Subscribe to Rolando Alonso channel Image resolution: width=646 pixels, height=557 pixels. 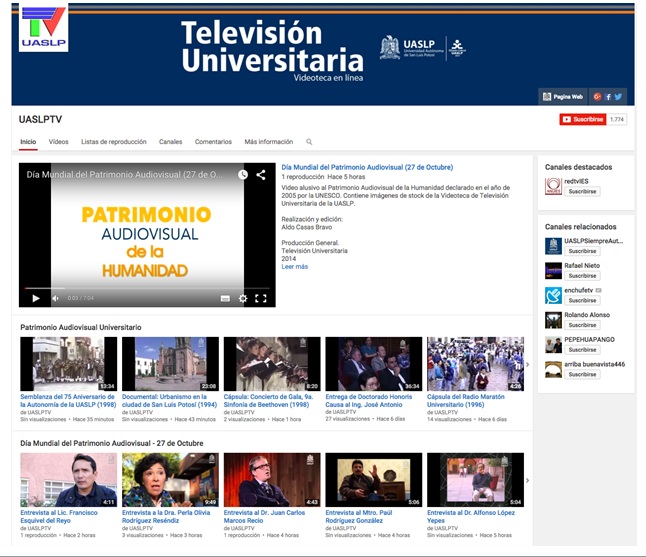[583, 325]
